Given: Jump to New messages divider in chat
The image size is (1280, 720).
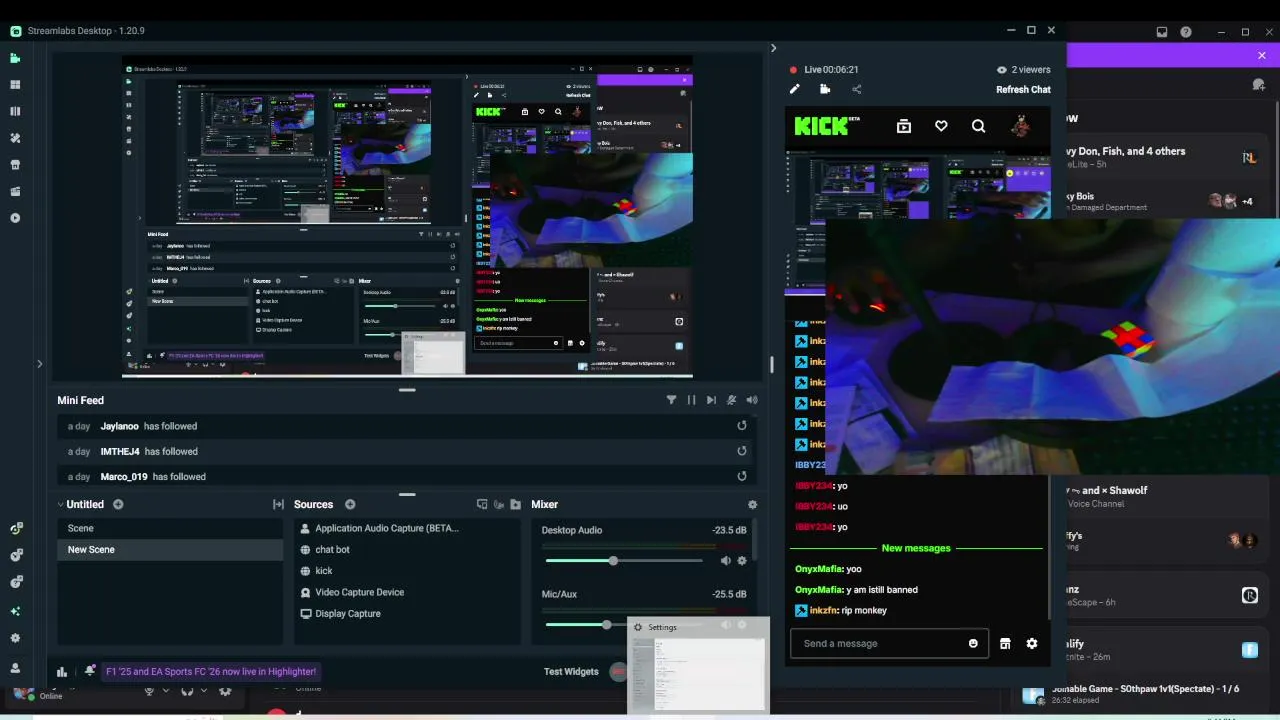Looking at the screenshot, I should coord(916,548).
